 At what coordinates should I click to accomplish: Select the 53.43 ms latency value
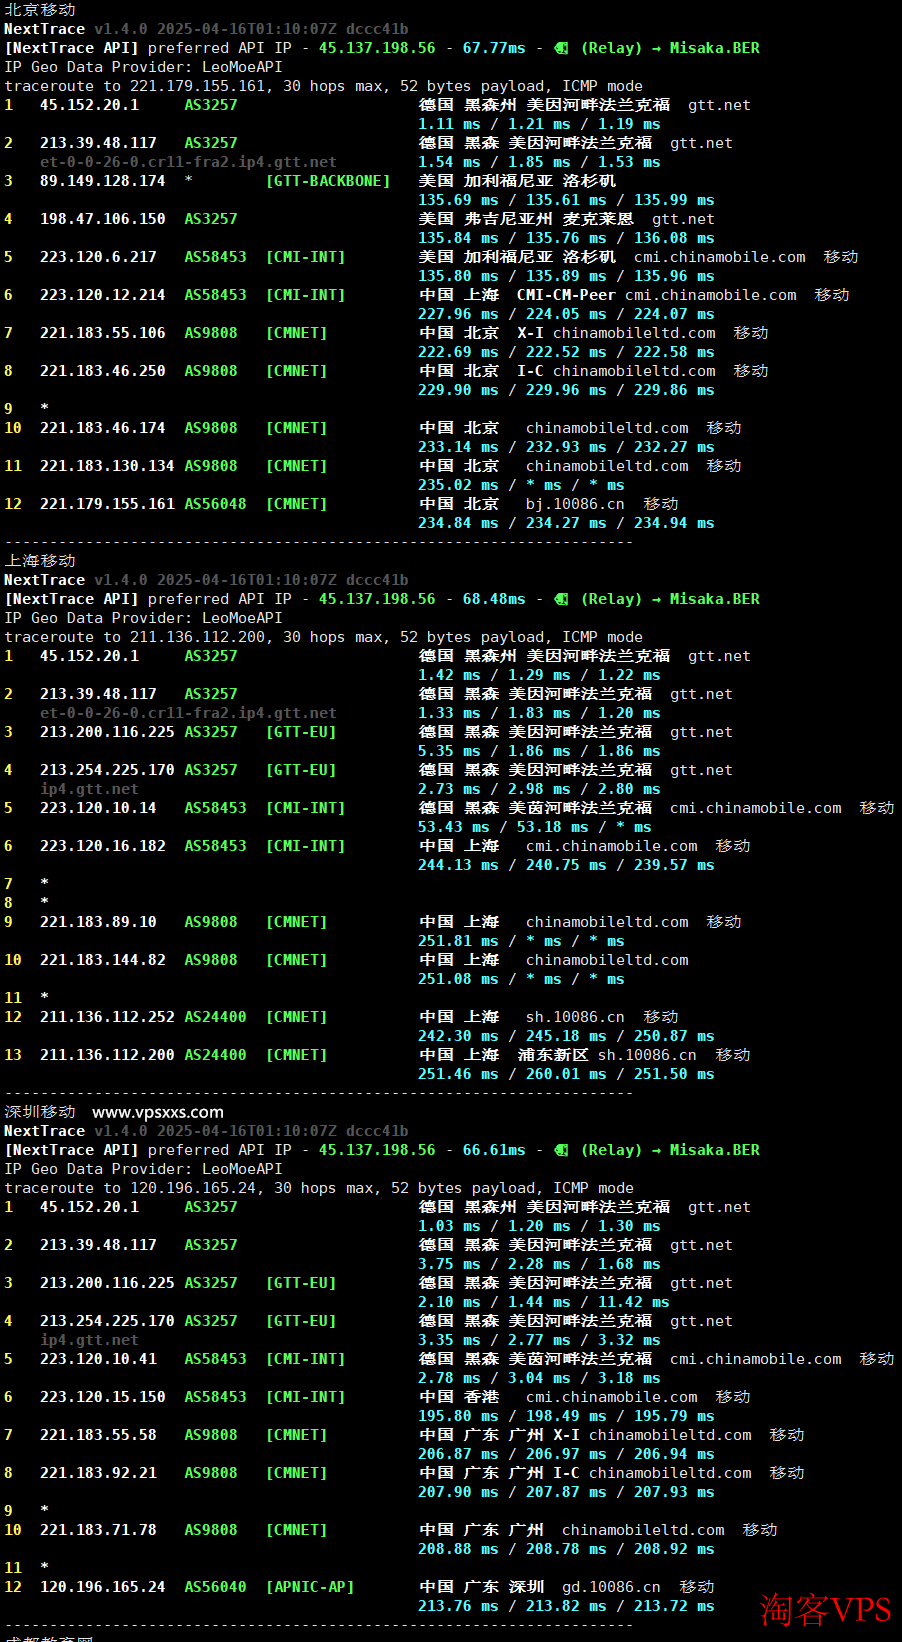(x=454, y=827)
